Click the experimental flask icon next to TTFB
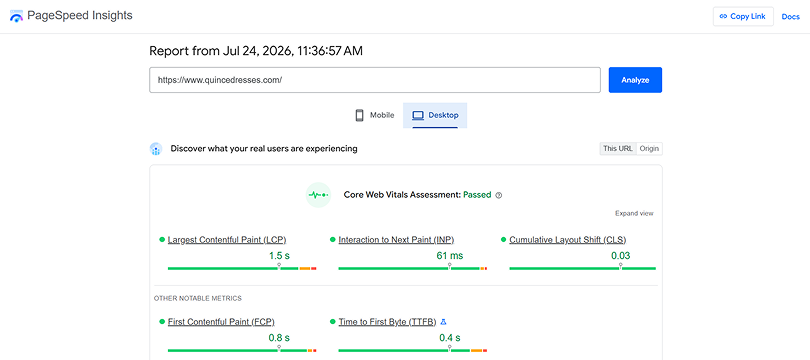This screenshot has width=810, height=360. tap(443, 322)
